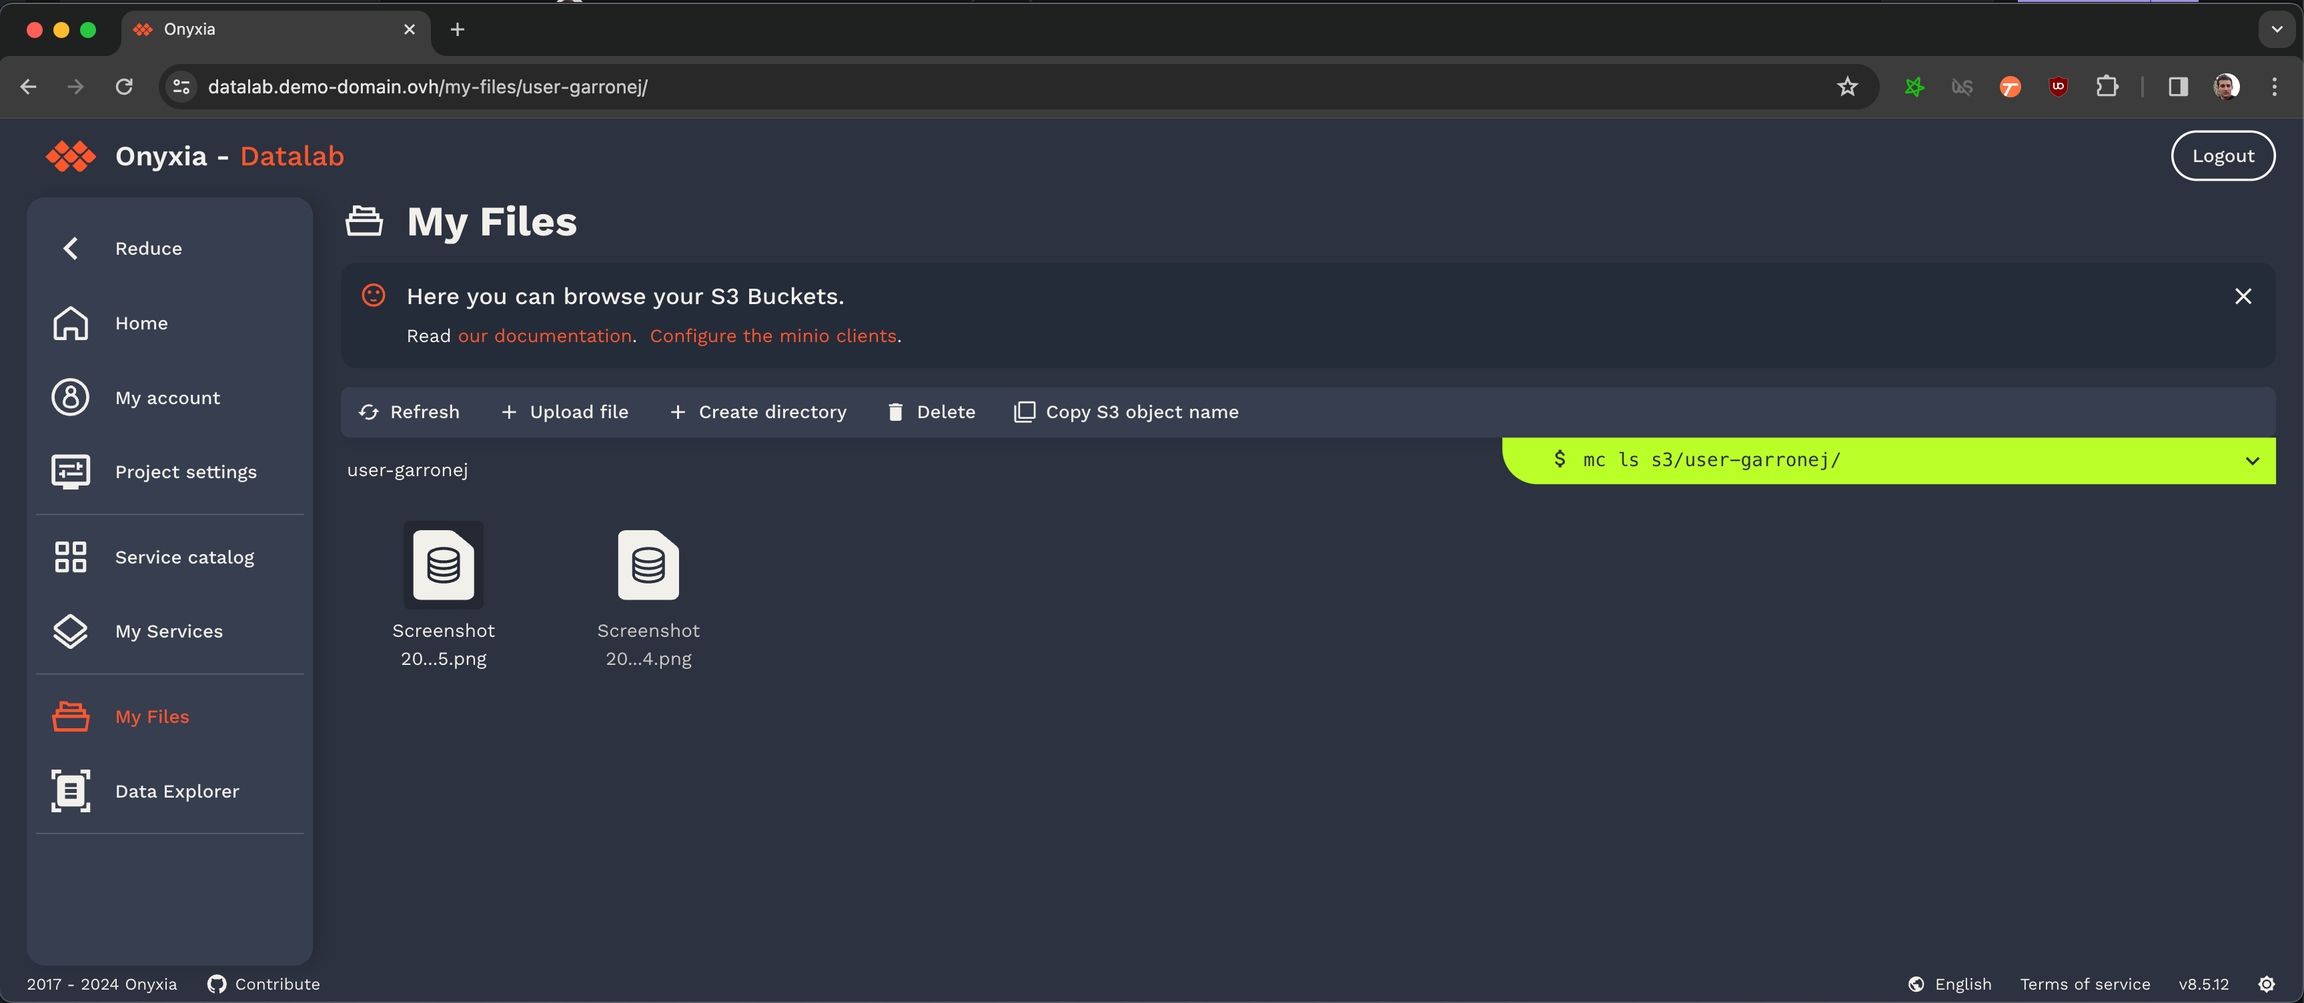Expand the mc ls command bar
Viewport: 2304px width, 1003px height.
[2252, 461]
